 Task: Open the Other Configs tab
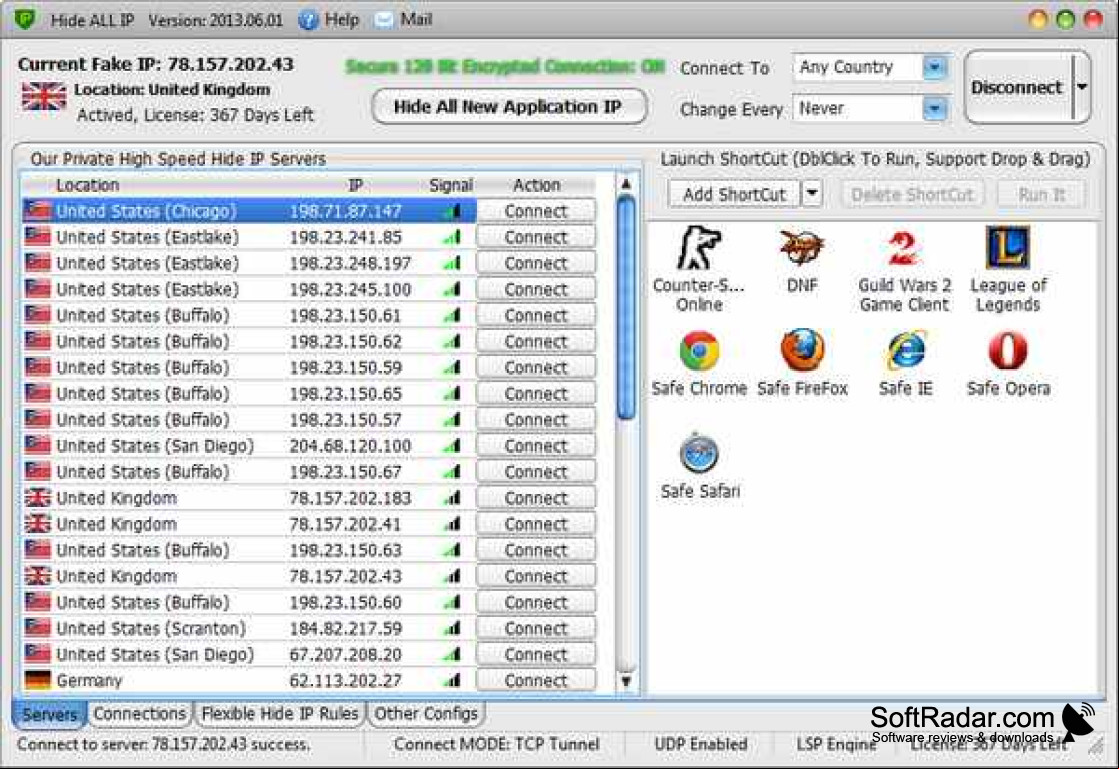tap(425, 713)
